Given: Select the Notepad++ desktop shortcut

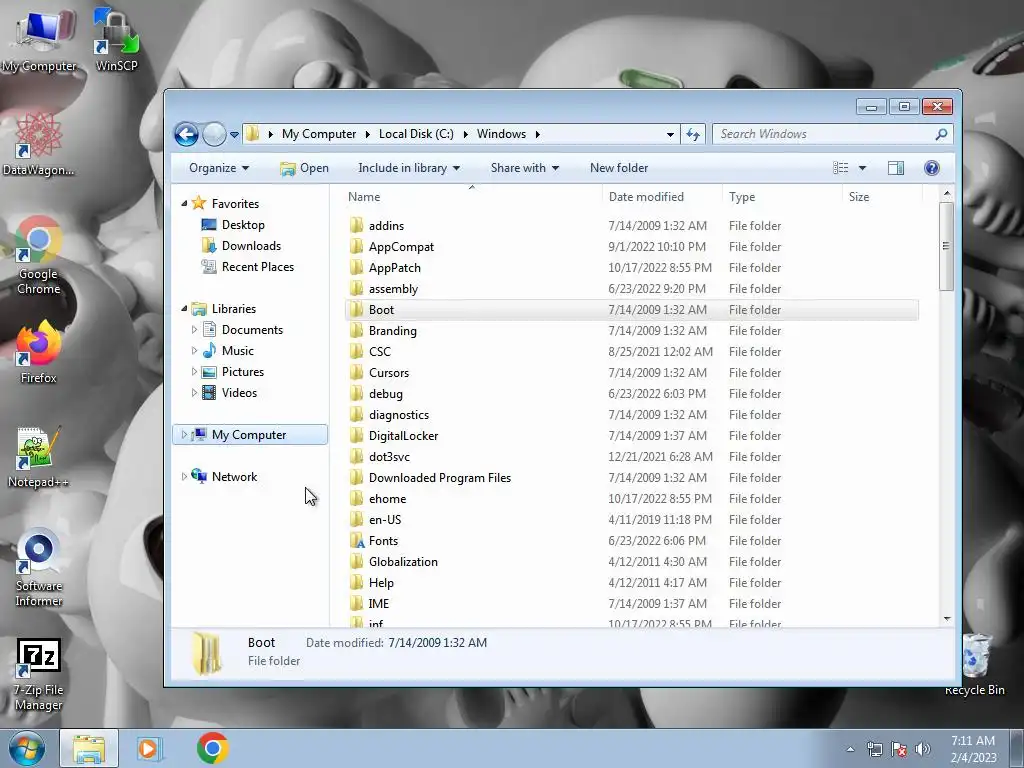Looking at the screenshot, I should 39,456.
